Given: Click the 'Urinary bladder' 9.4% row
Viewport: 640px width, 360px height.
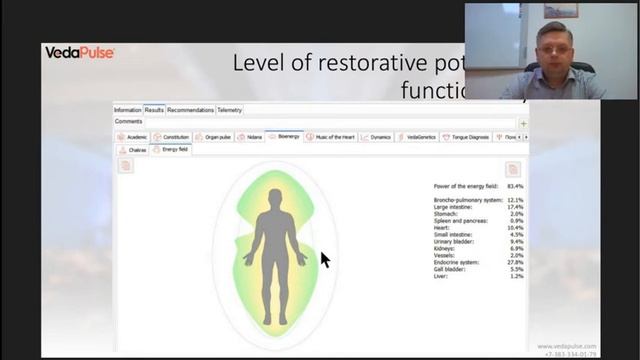Looking at the screenshot, I should click(x=478, y=242).
